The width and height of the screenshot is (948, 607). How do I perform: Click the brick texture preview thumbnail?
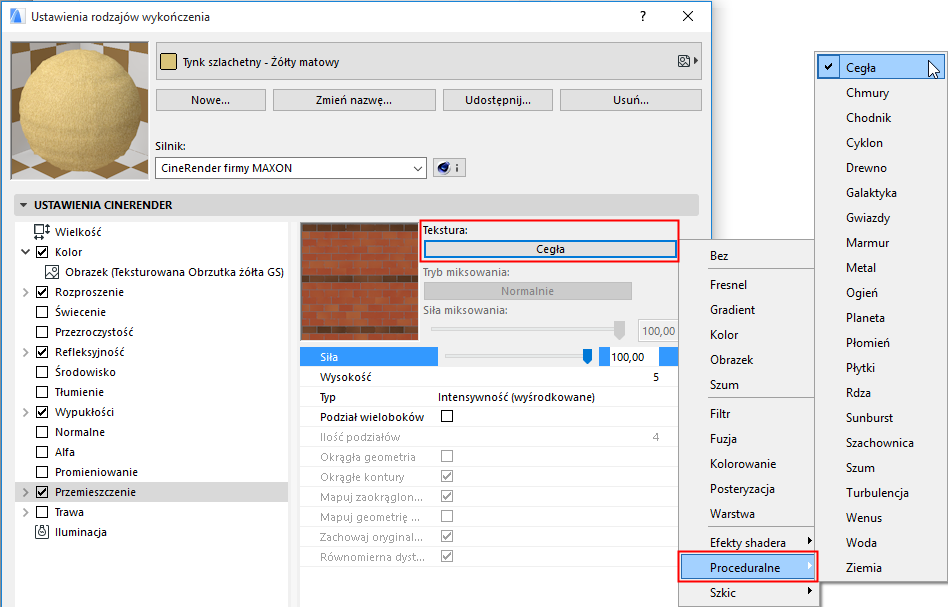[359, 281]
